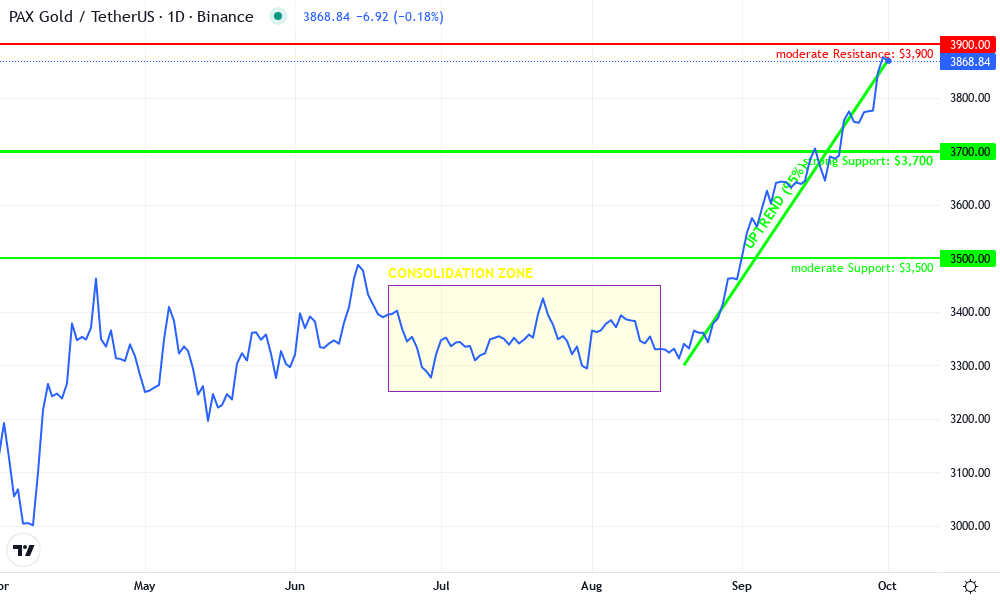Click the moderate Resistance: $3,900 label
This screenshot has width=1000, height=600.
tap(855, 53)
